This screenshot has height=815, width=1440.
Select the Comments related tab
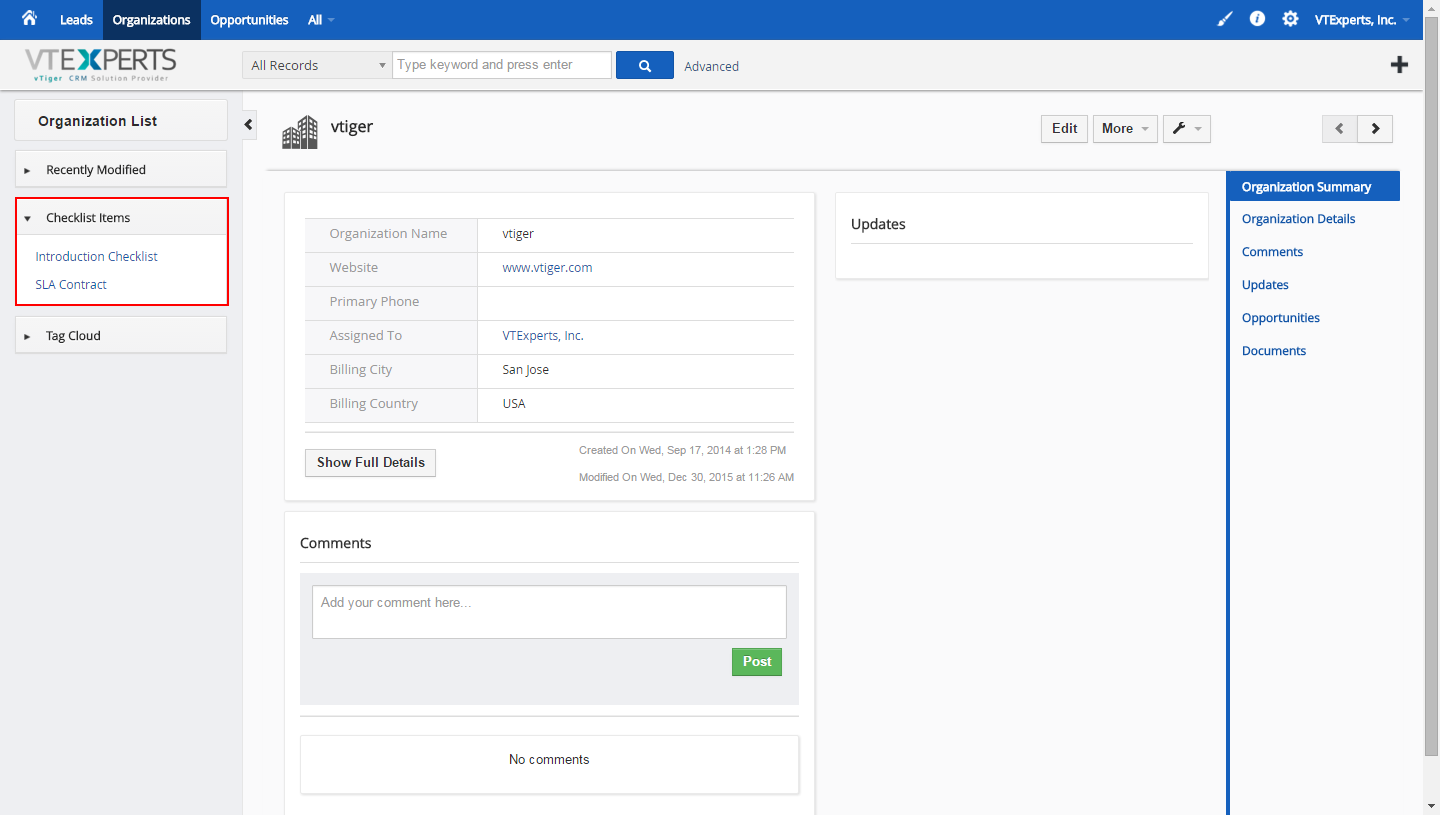coord(1272,252)
